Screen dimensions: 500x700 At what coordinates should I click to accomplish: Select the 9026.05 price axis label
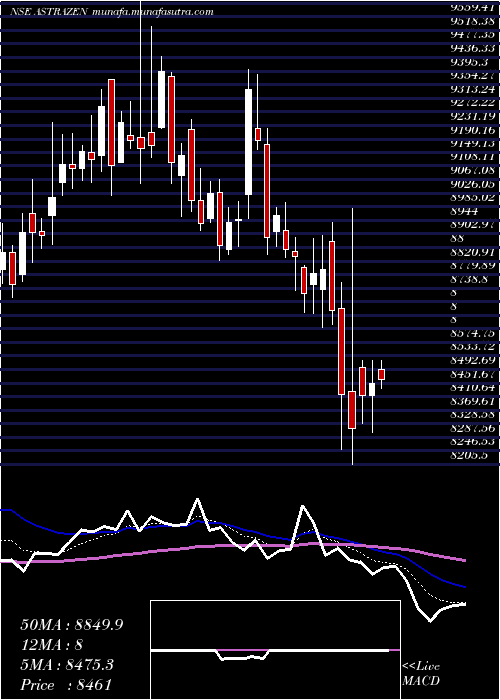coord(474,184)
